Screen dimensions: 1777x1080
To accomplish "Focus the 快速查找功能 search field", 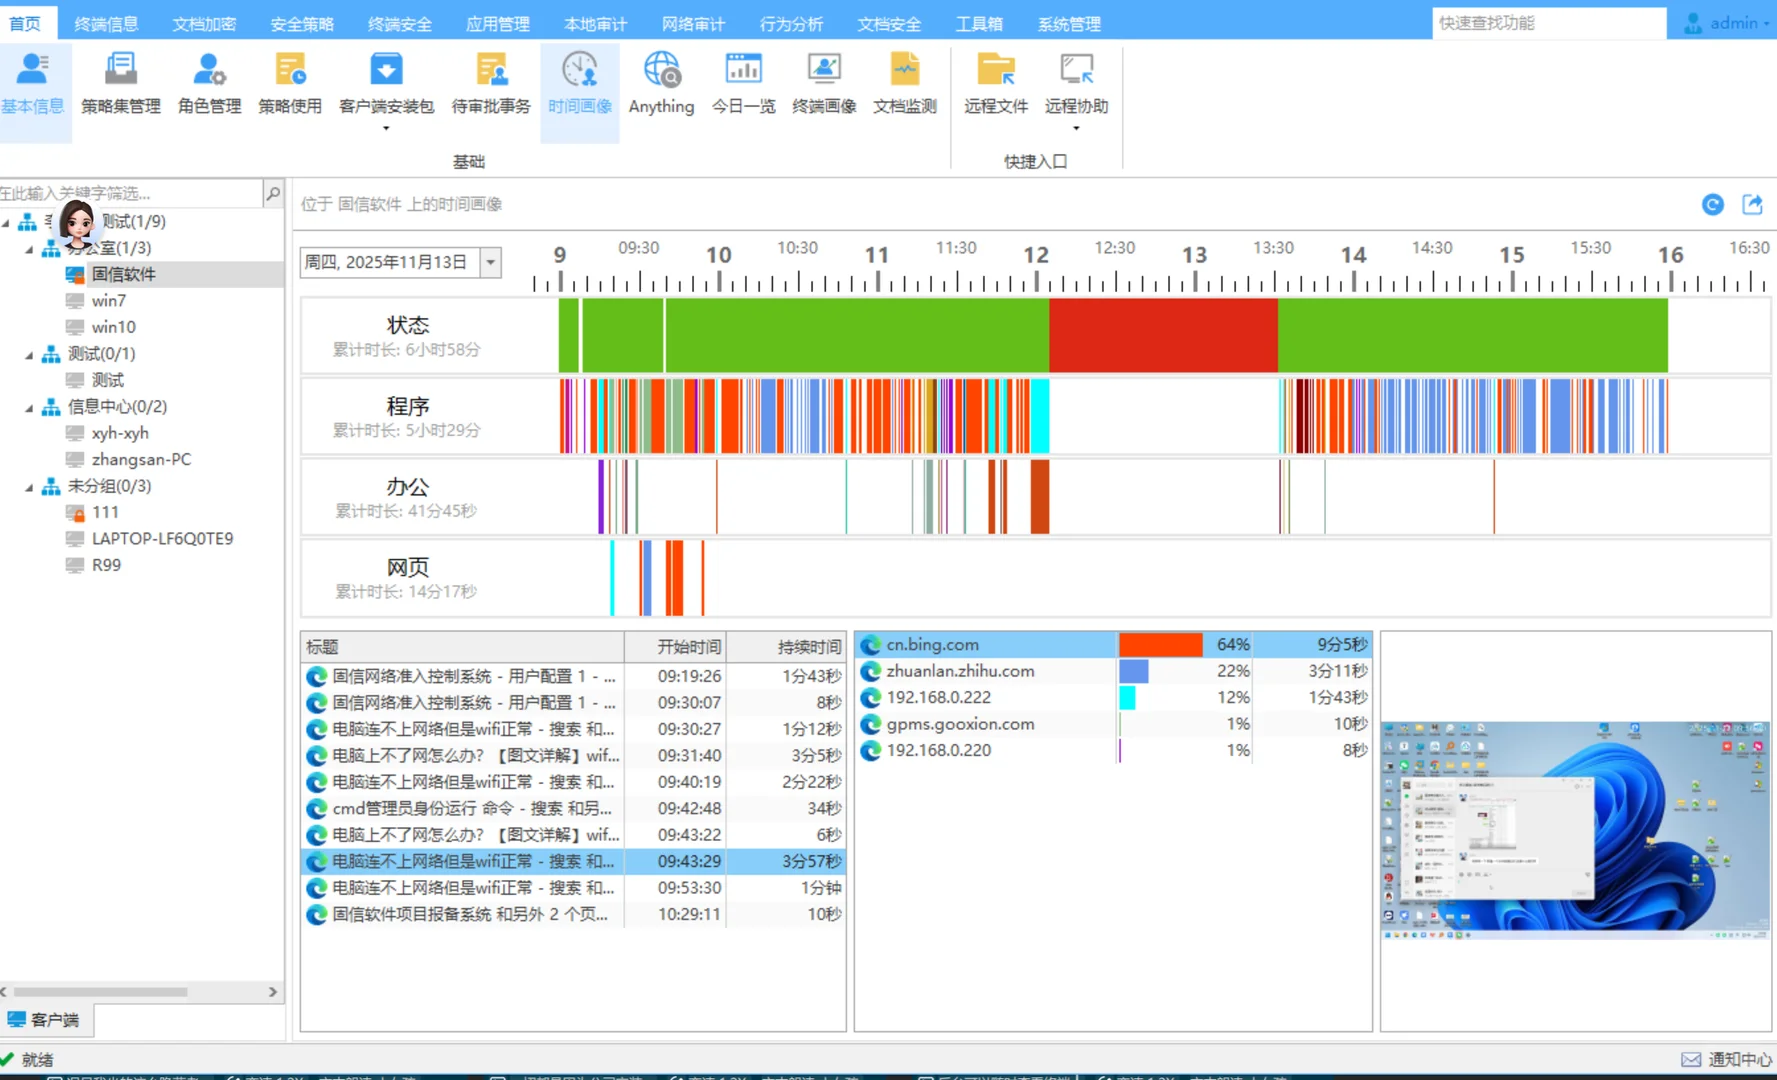I will point(1548,23).
